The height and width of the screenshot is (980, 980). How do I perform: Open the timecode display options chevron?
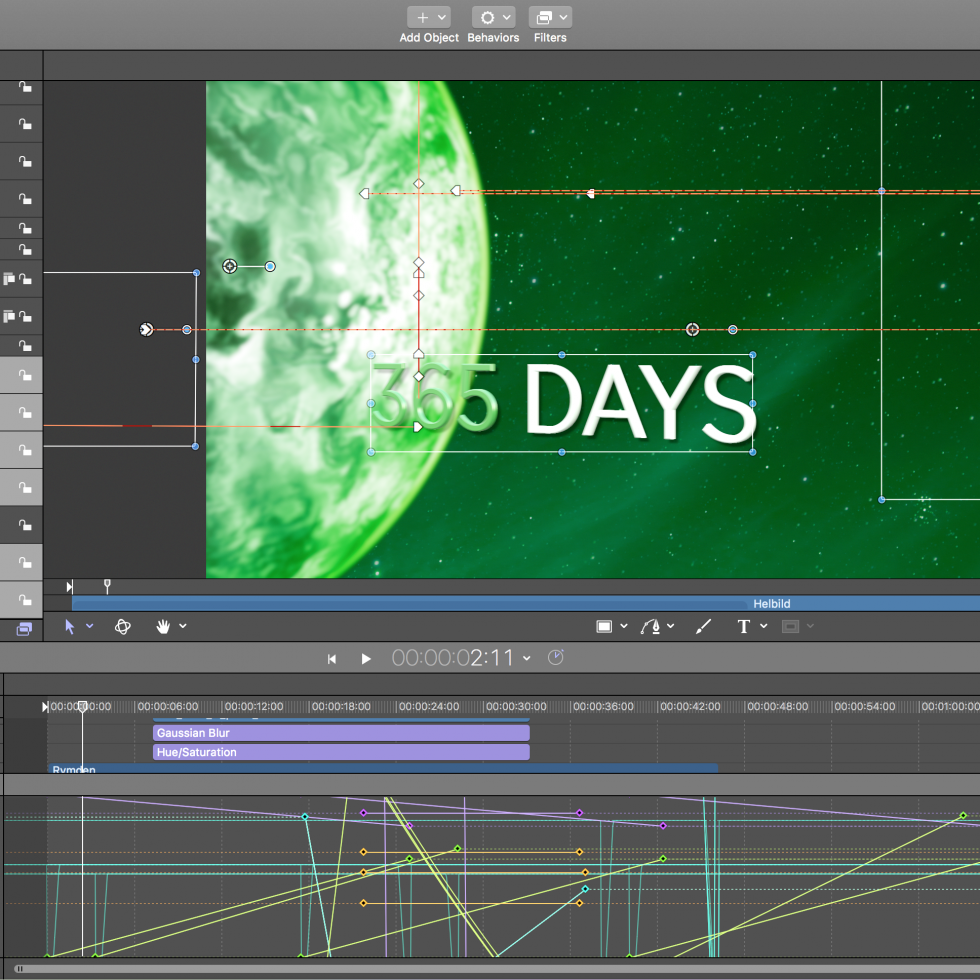click(x=527, y=658)
